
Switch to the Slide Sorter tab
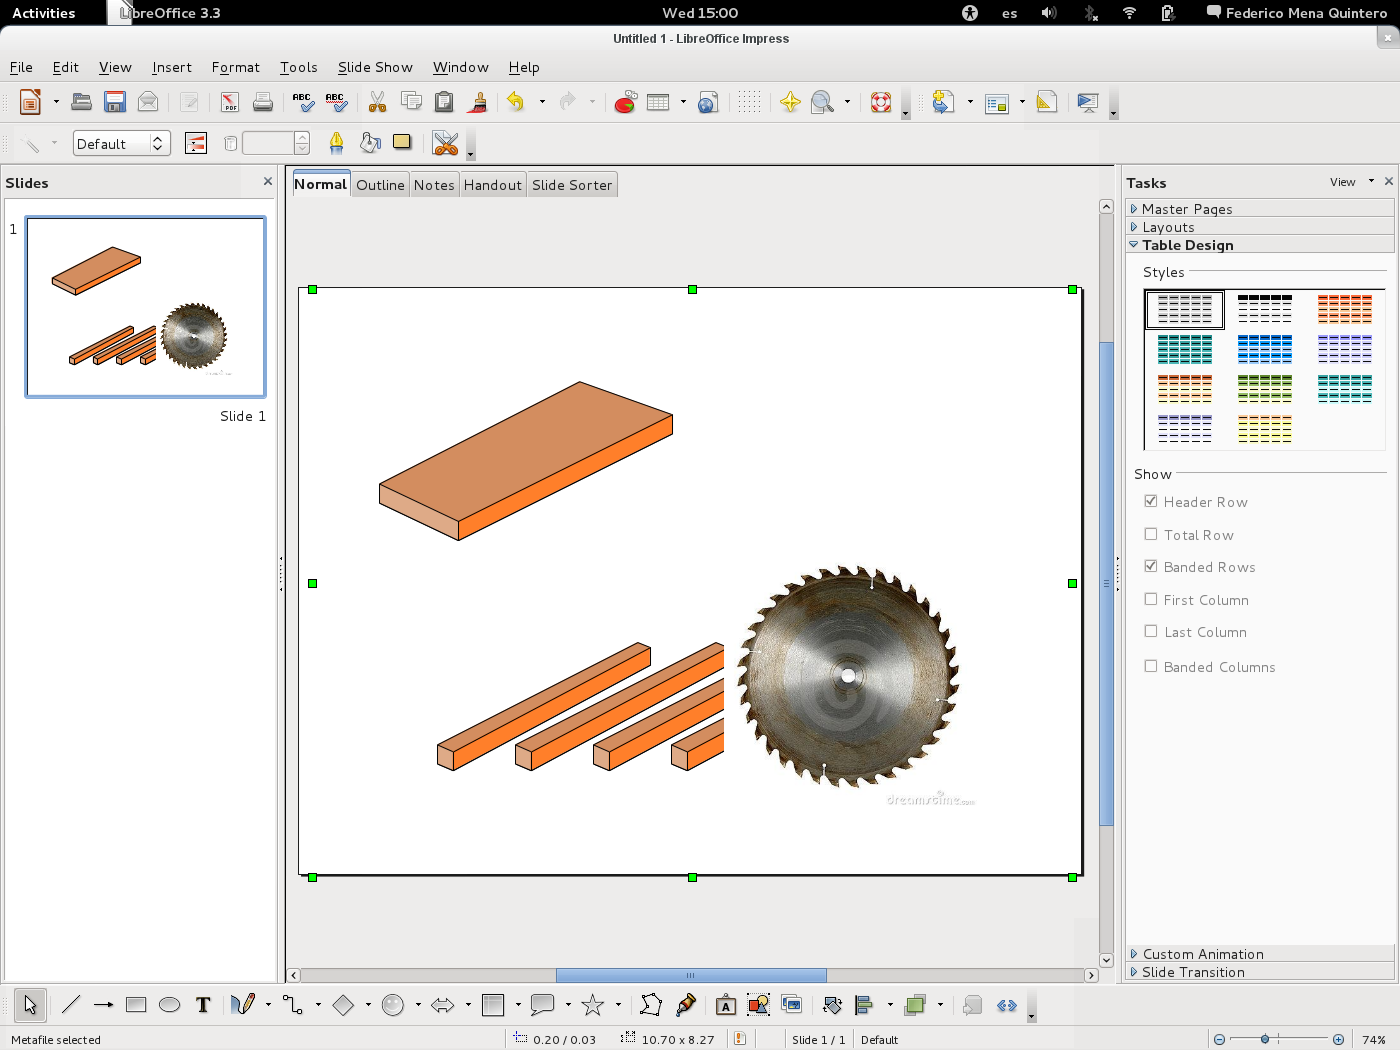coord(571,185)
